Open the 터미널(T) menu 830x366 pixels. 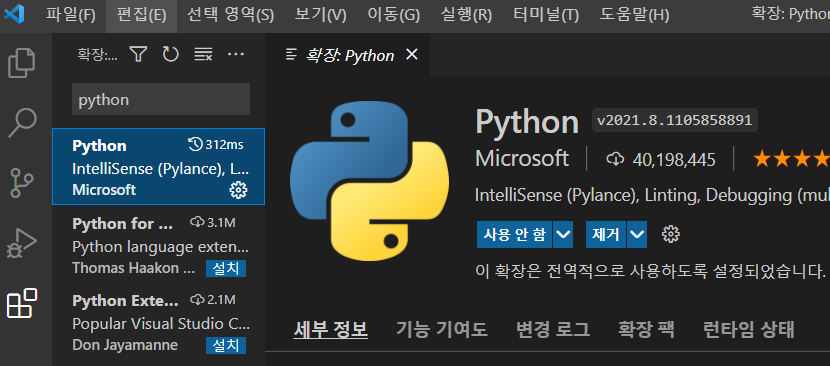(546, 15)
